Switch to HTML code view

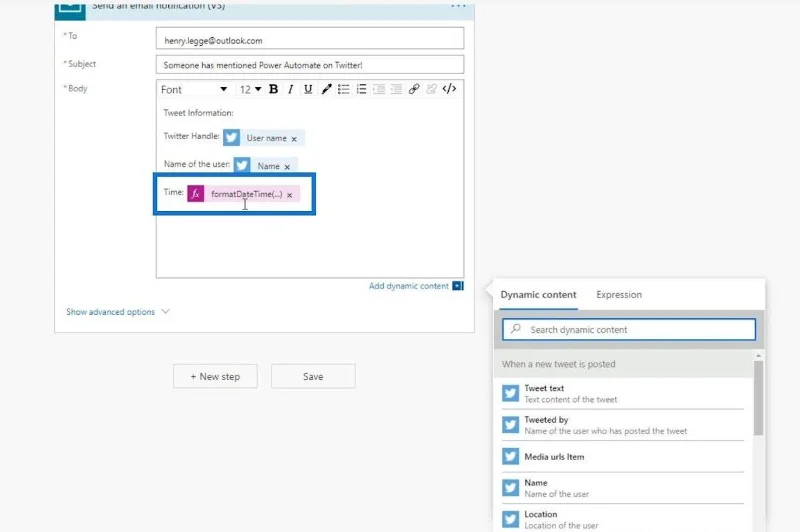click(449, 89)
